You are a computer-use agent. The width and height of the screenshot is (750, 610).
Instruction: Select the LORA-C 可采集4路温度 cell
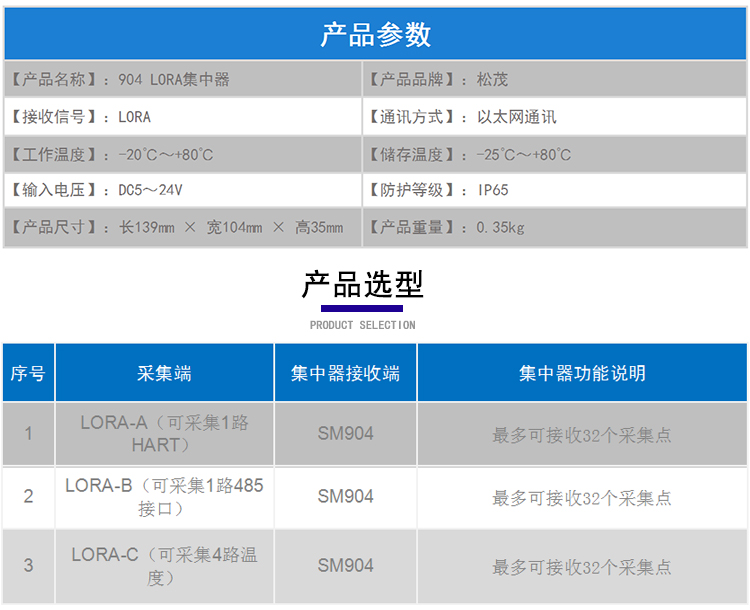tap(165, 566)
